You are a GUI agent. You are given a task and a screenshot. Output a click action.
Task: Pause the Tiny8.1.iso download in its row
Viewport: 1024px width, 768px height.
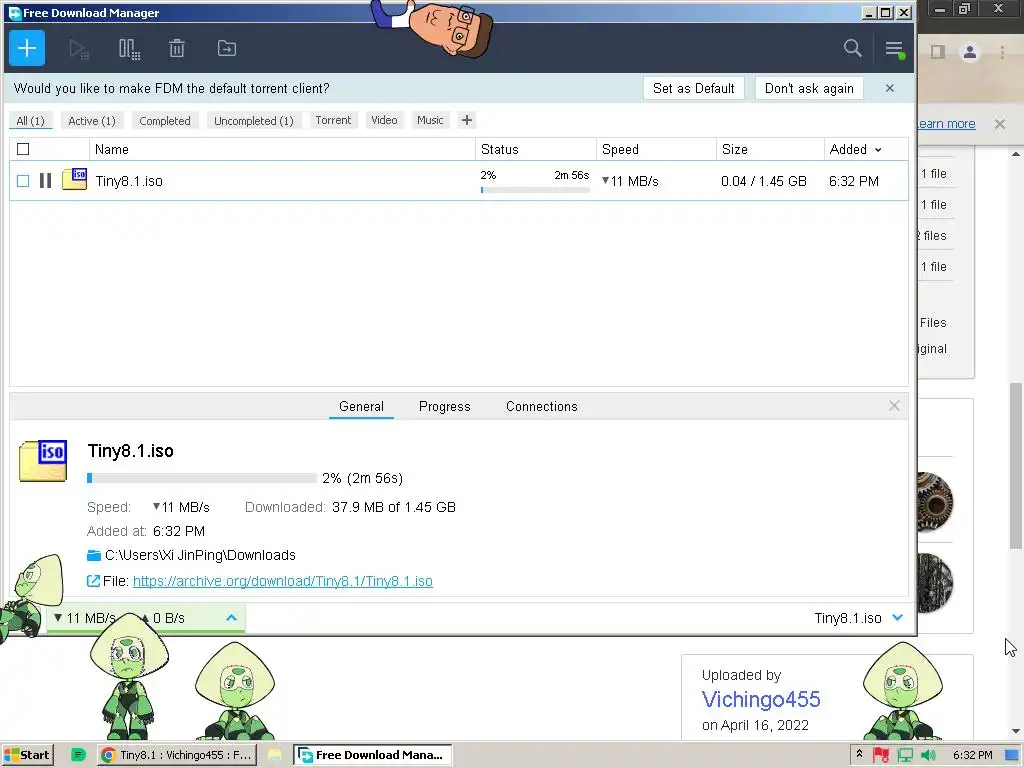click(45, 181)
